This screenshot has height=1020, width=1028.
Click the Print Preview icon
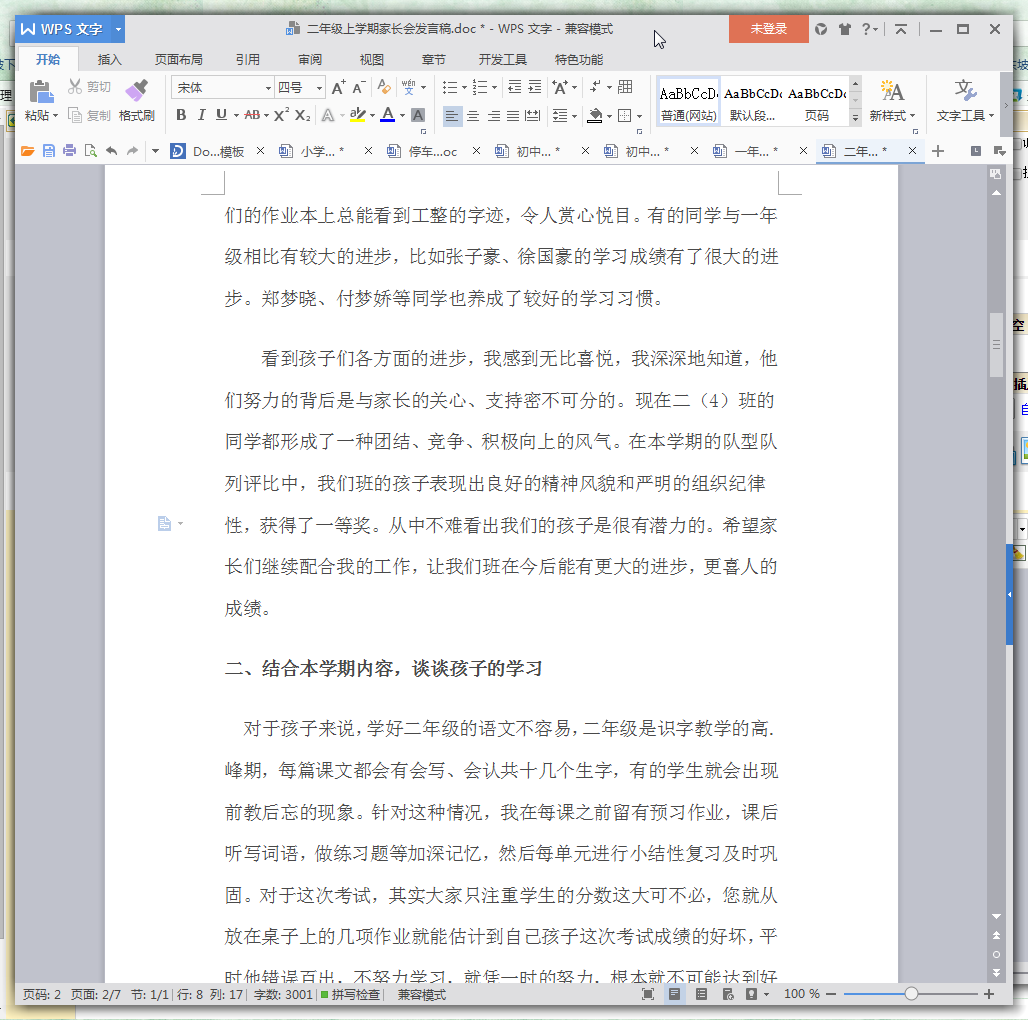(90, 151)
